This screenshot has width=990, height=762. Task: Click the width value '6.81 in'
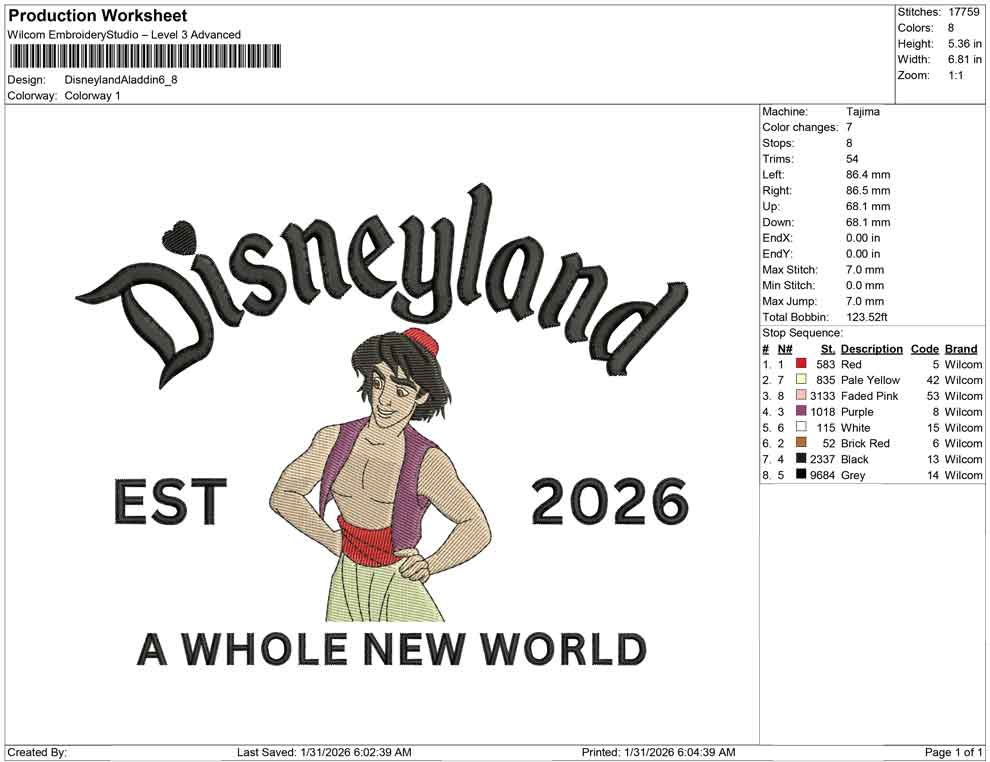coord(965,59)
